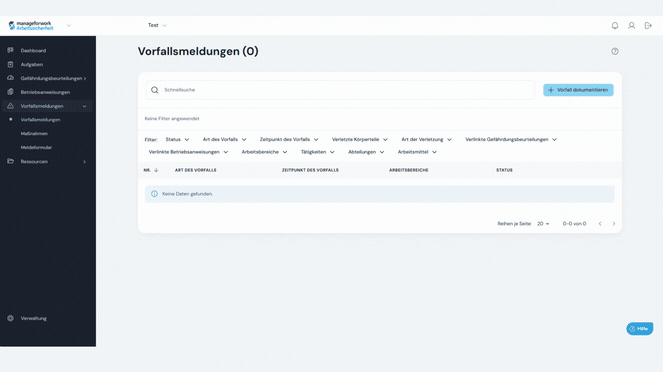Click the manageforwork Arbeitssicherheit logo
The height and width of the screenshot is (372, 663).
tap(31, 26)
